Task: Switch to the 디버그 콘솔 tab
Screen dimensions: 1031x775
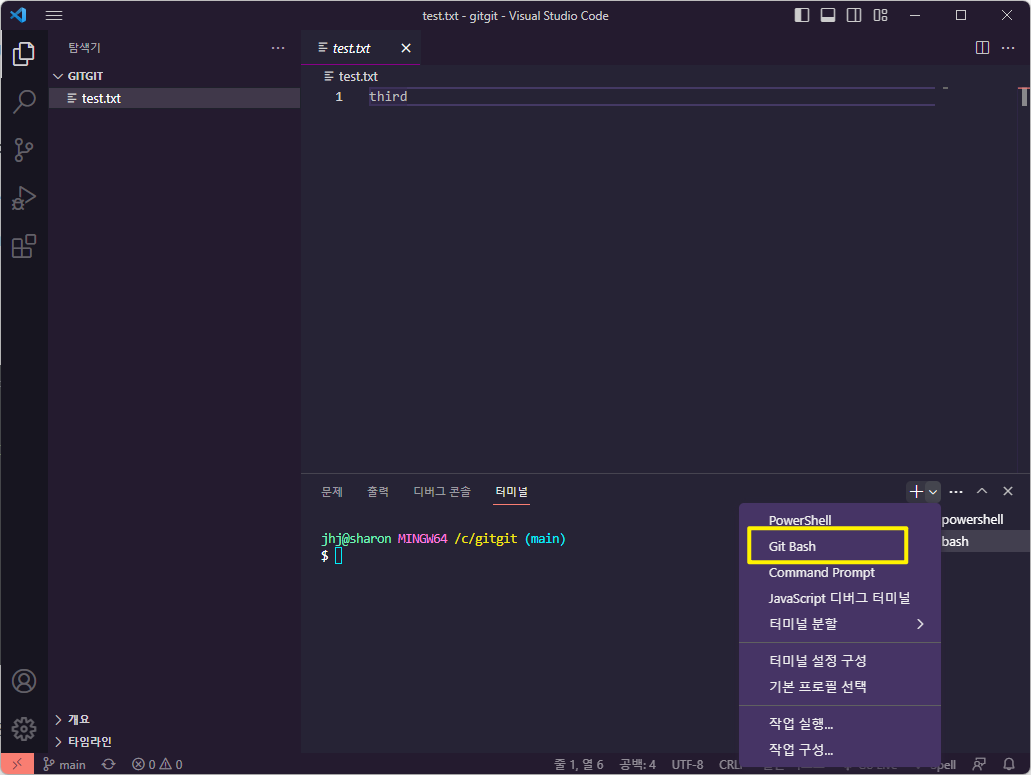Action: pyautogui.click(x=442, y=492)
